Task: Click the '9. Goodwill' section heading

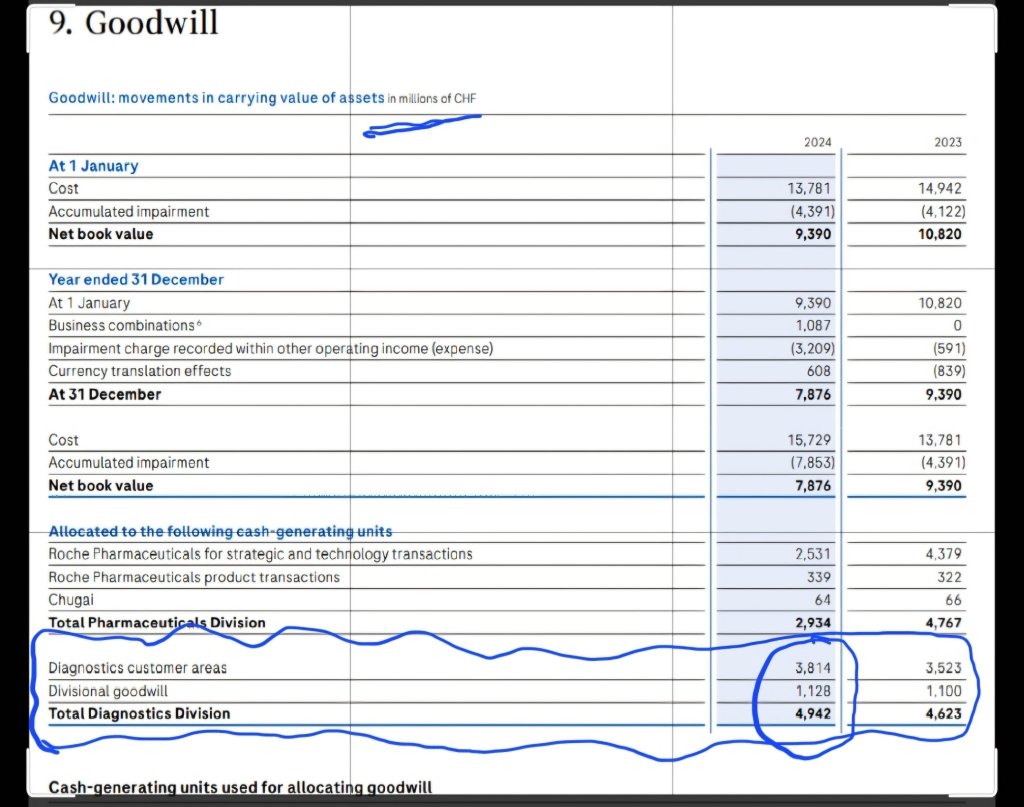Action: [133, 23]
